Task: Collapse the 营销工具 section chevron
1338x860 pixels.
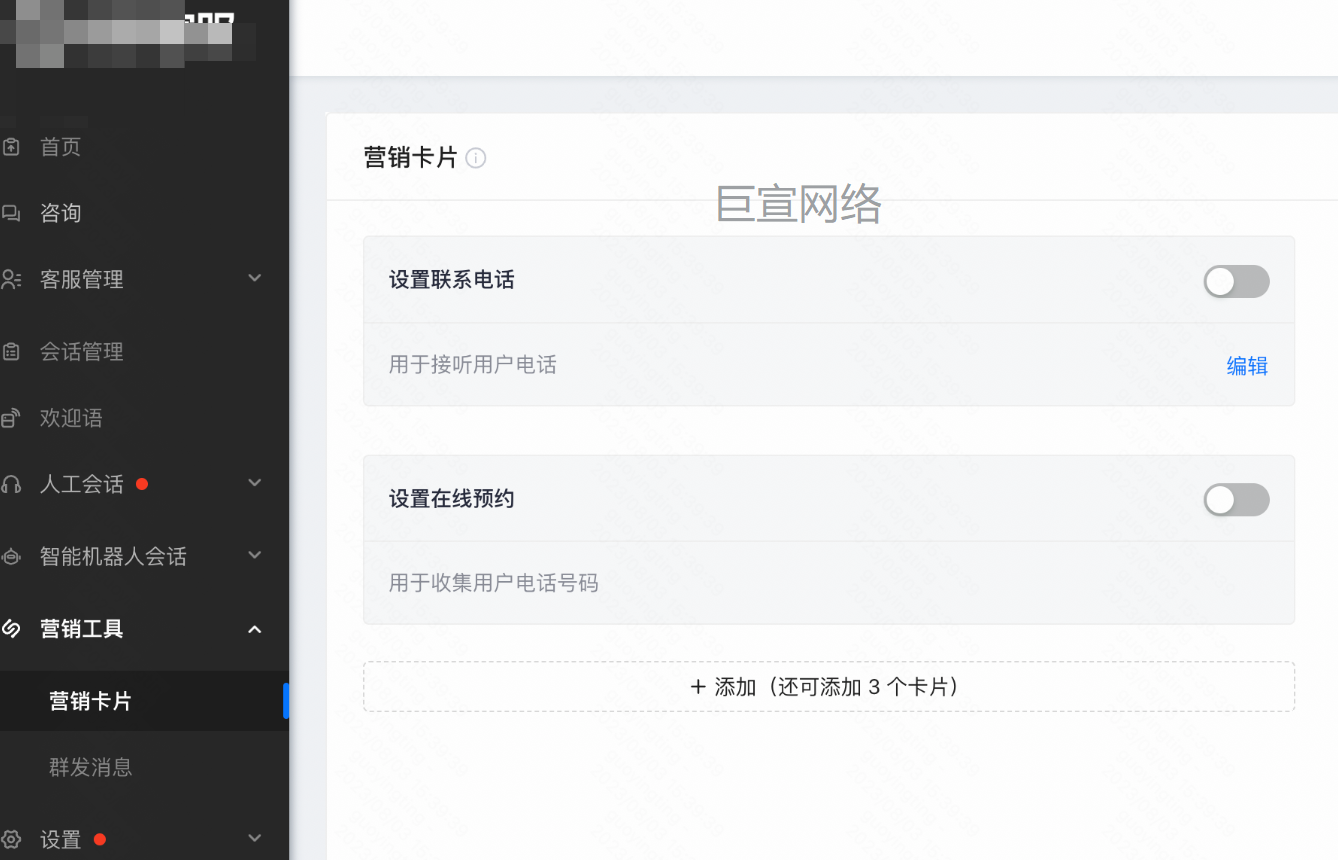Action: tap(255, 629)
